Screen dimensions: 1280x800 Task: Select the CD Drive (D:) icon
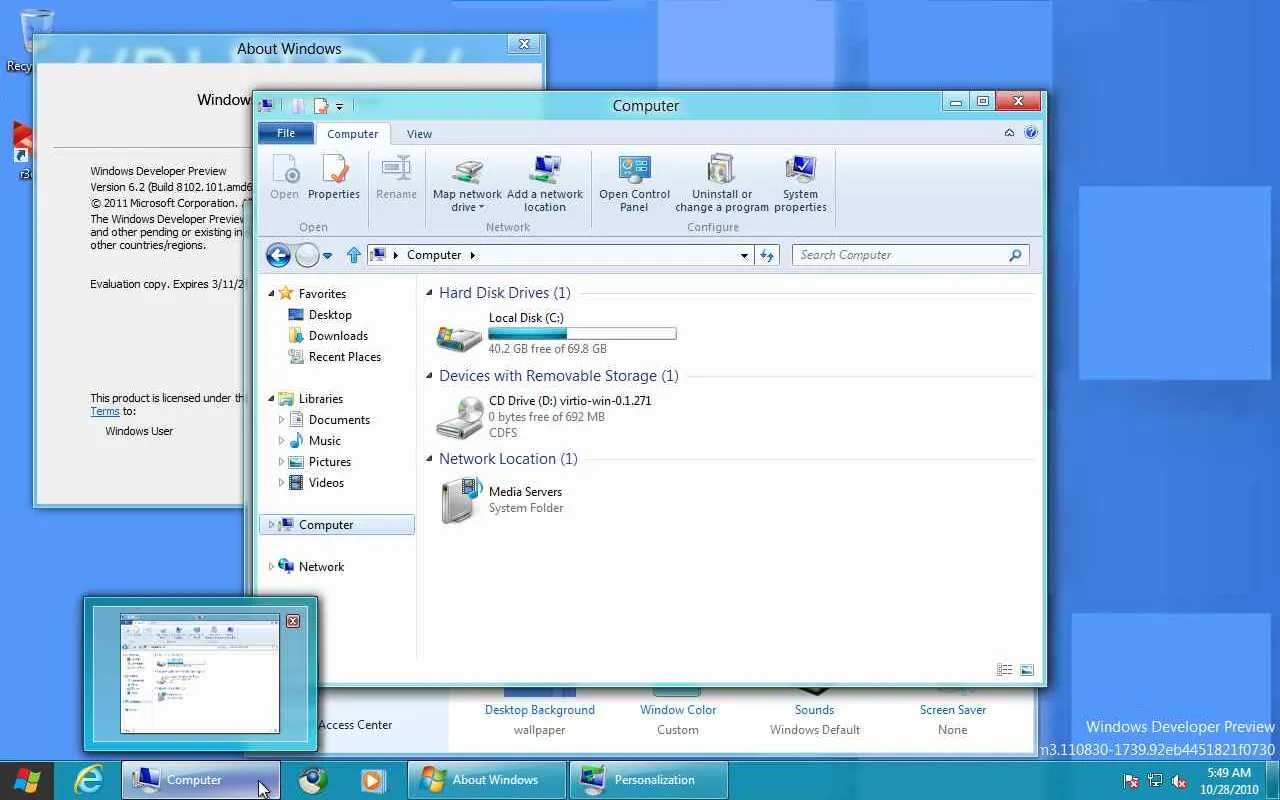point(459,417)
